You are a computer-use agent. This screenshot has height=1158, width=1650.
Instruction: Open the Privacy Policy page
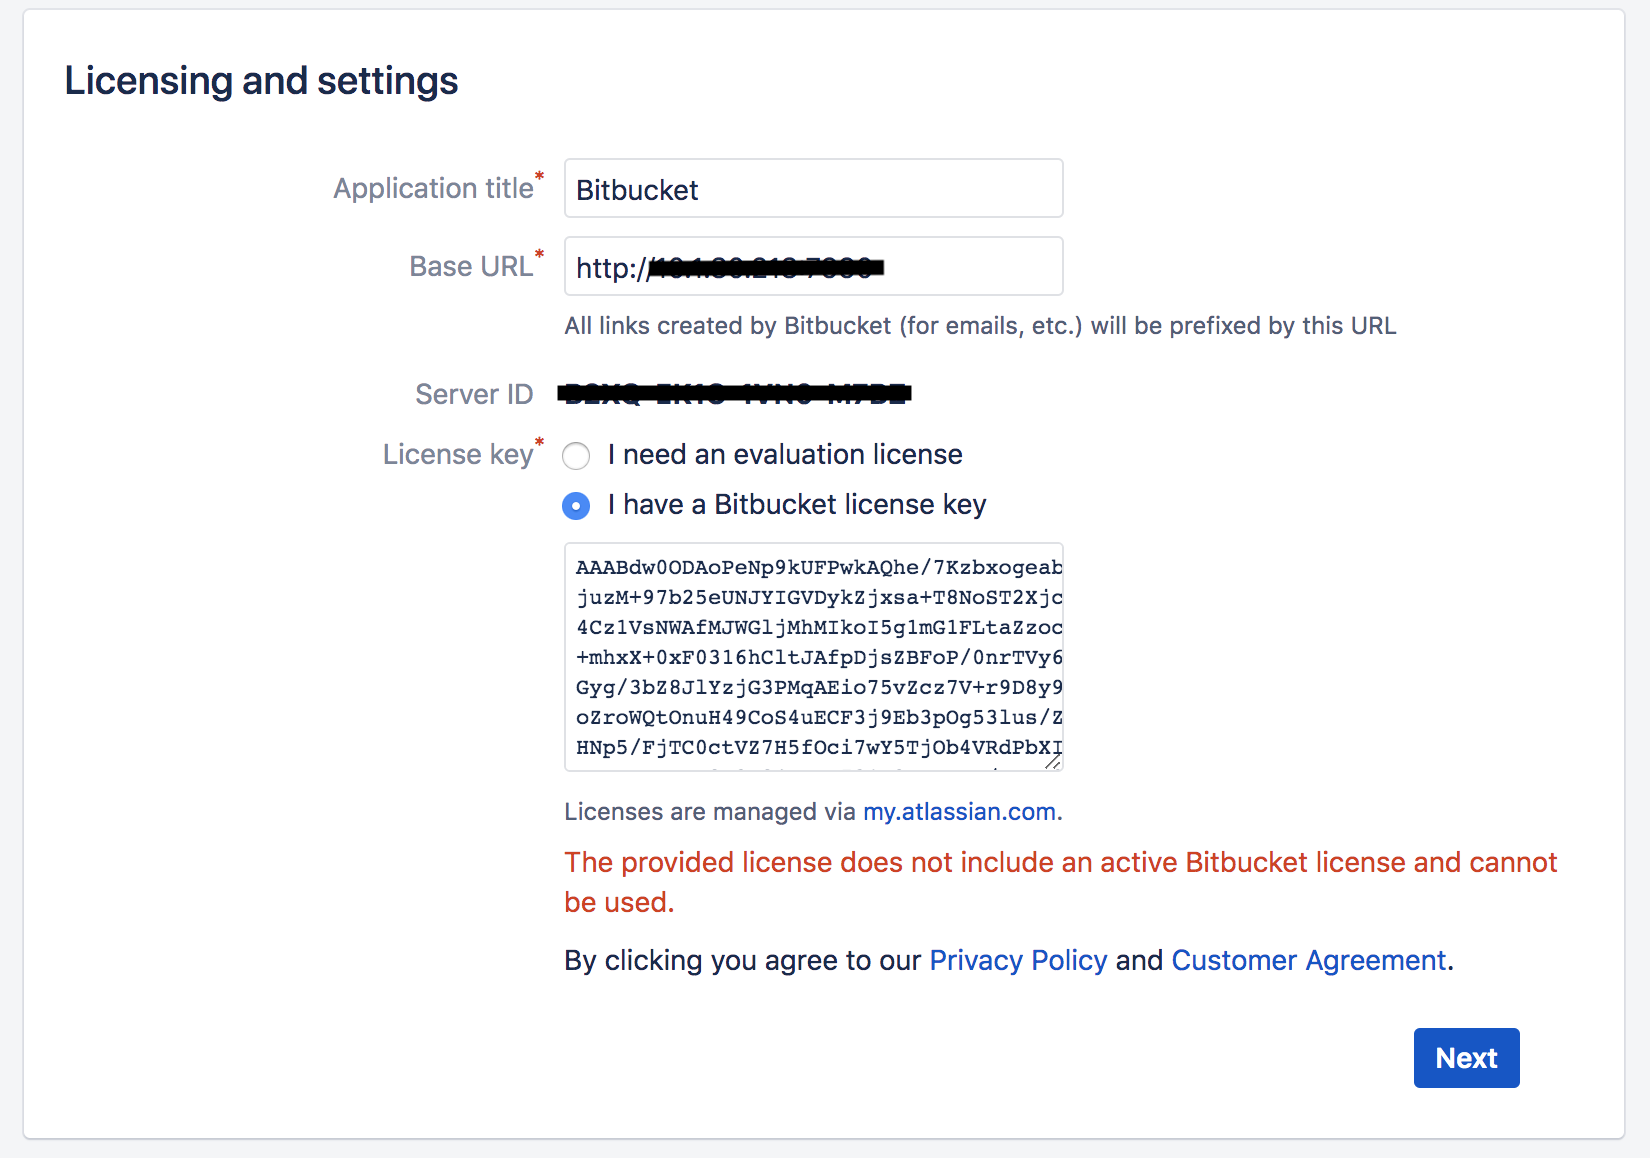click(x=1018, y=960)
